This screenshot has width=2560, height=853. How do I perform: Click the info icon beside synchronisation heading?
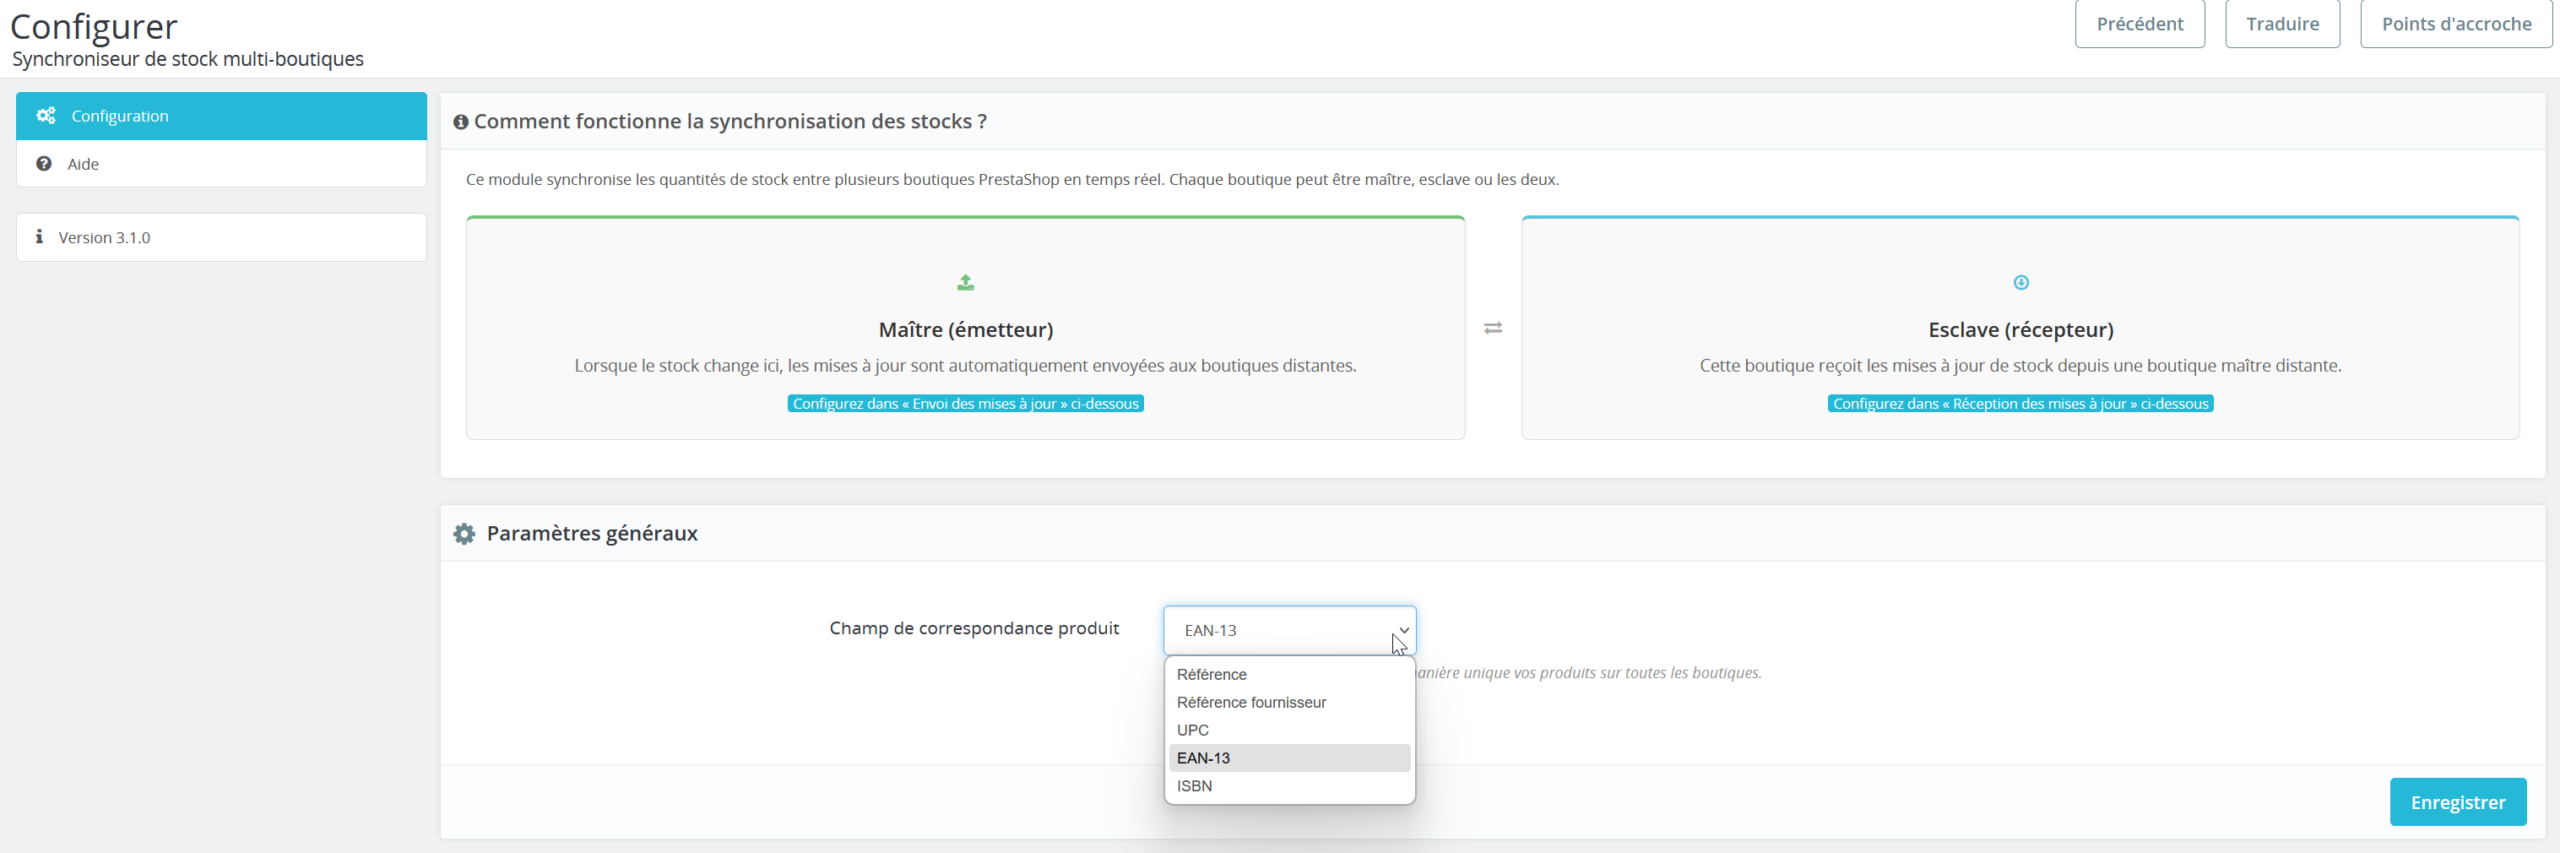461,122
